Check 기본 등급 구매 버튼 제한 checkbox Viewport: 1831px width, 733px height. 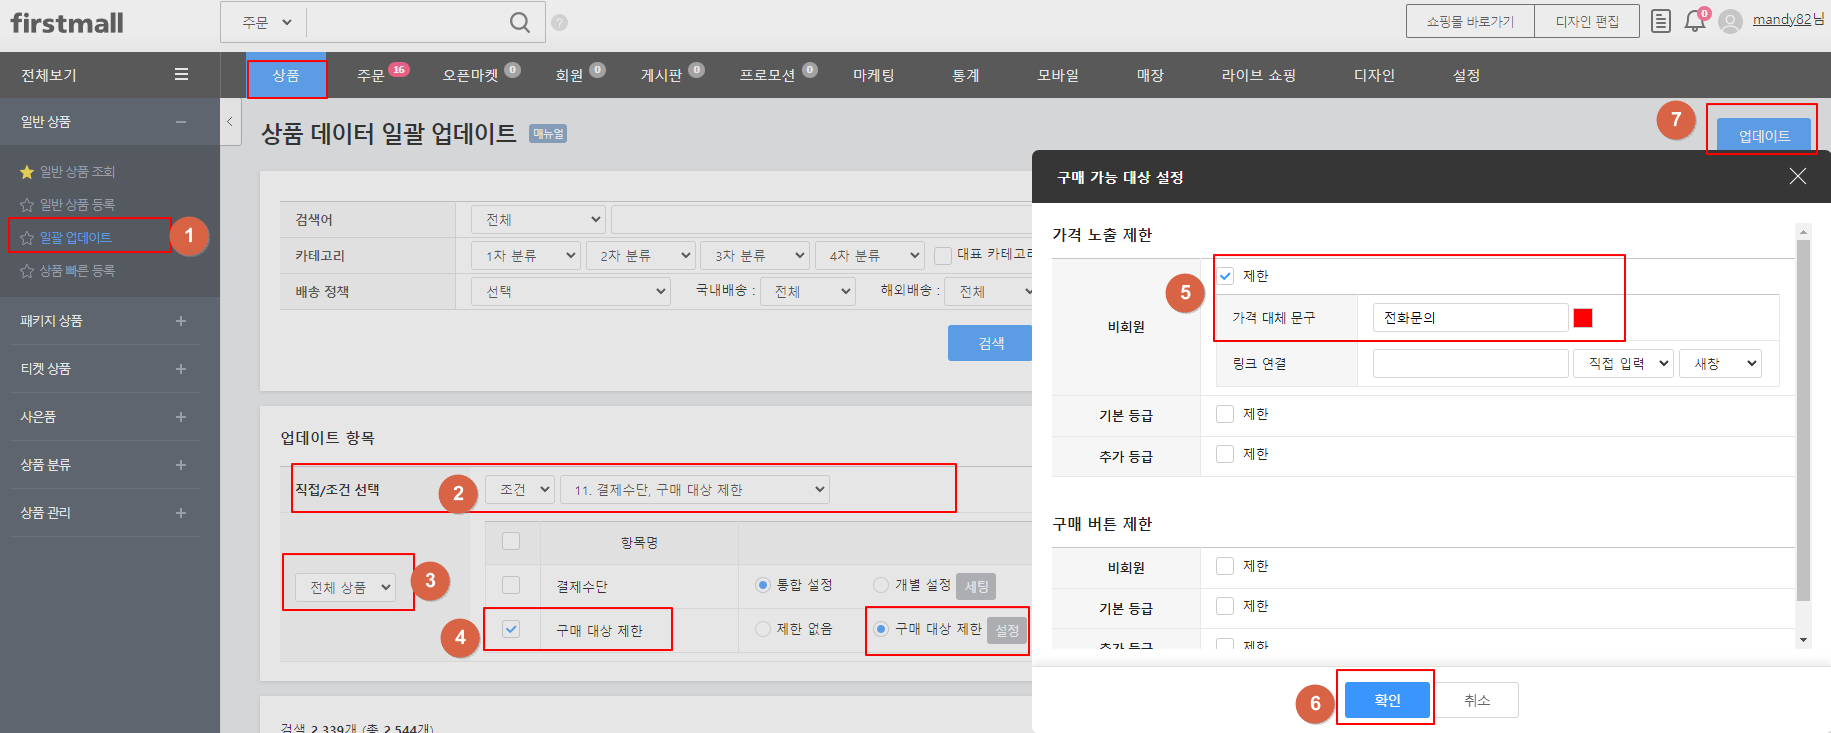pyautogui.click(x=1225, y=606)
